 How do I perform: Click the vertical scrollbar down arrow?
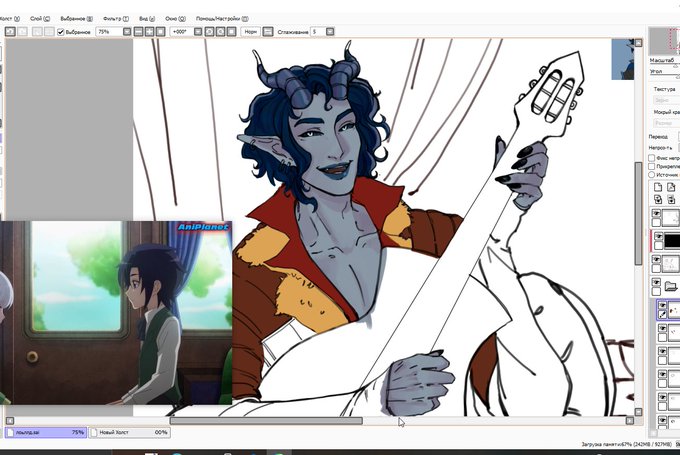pos(638,411)
